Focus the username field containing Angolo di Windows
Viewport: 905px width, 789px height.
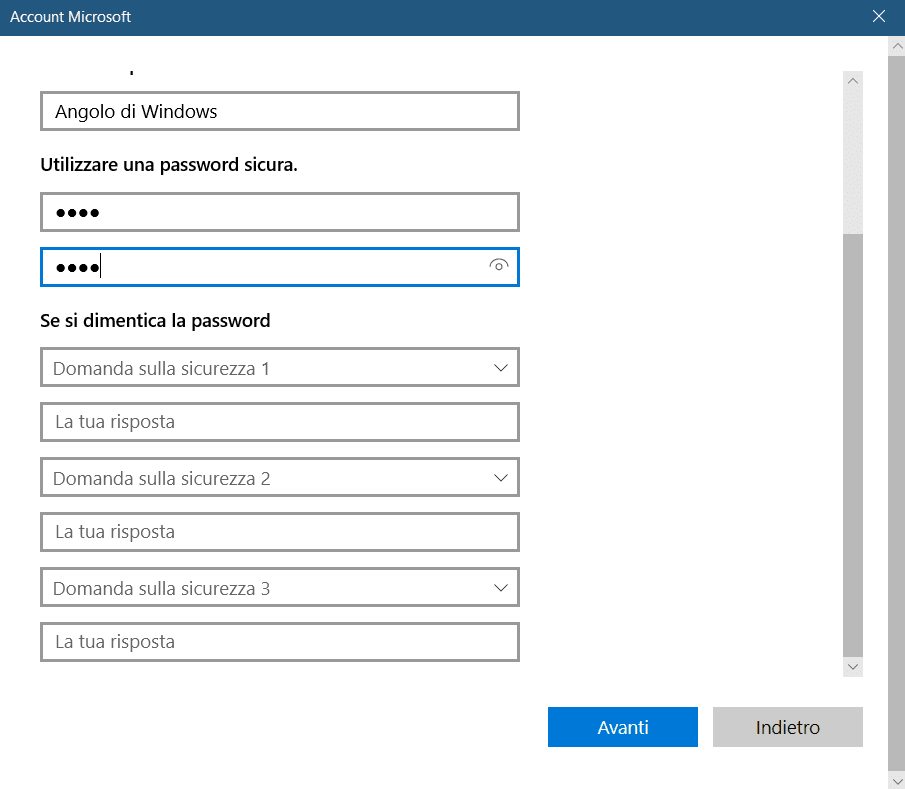280,111
